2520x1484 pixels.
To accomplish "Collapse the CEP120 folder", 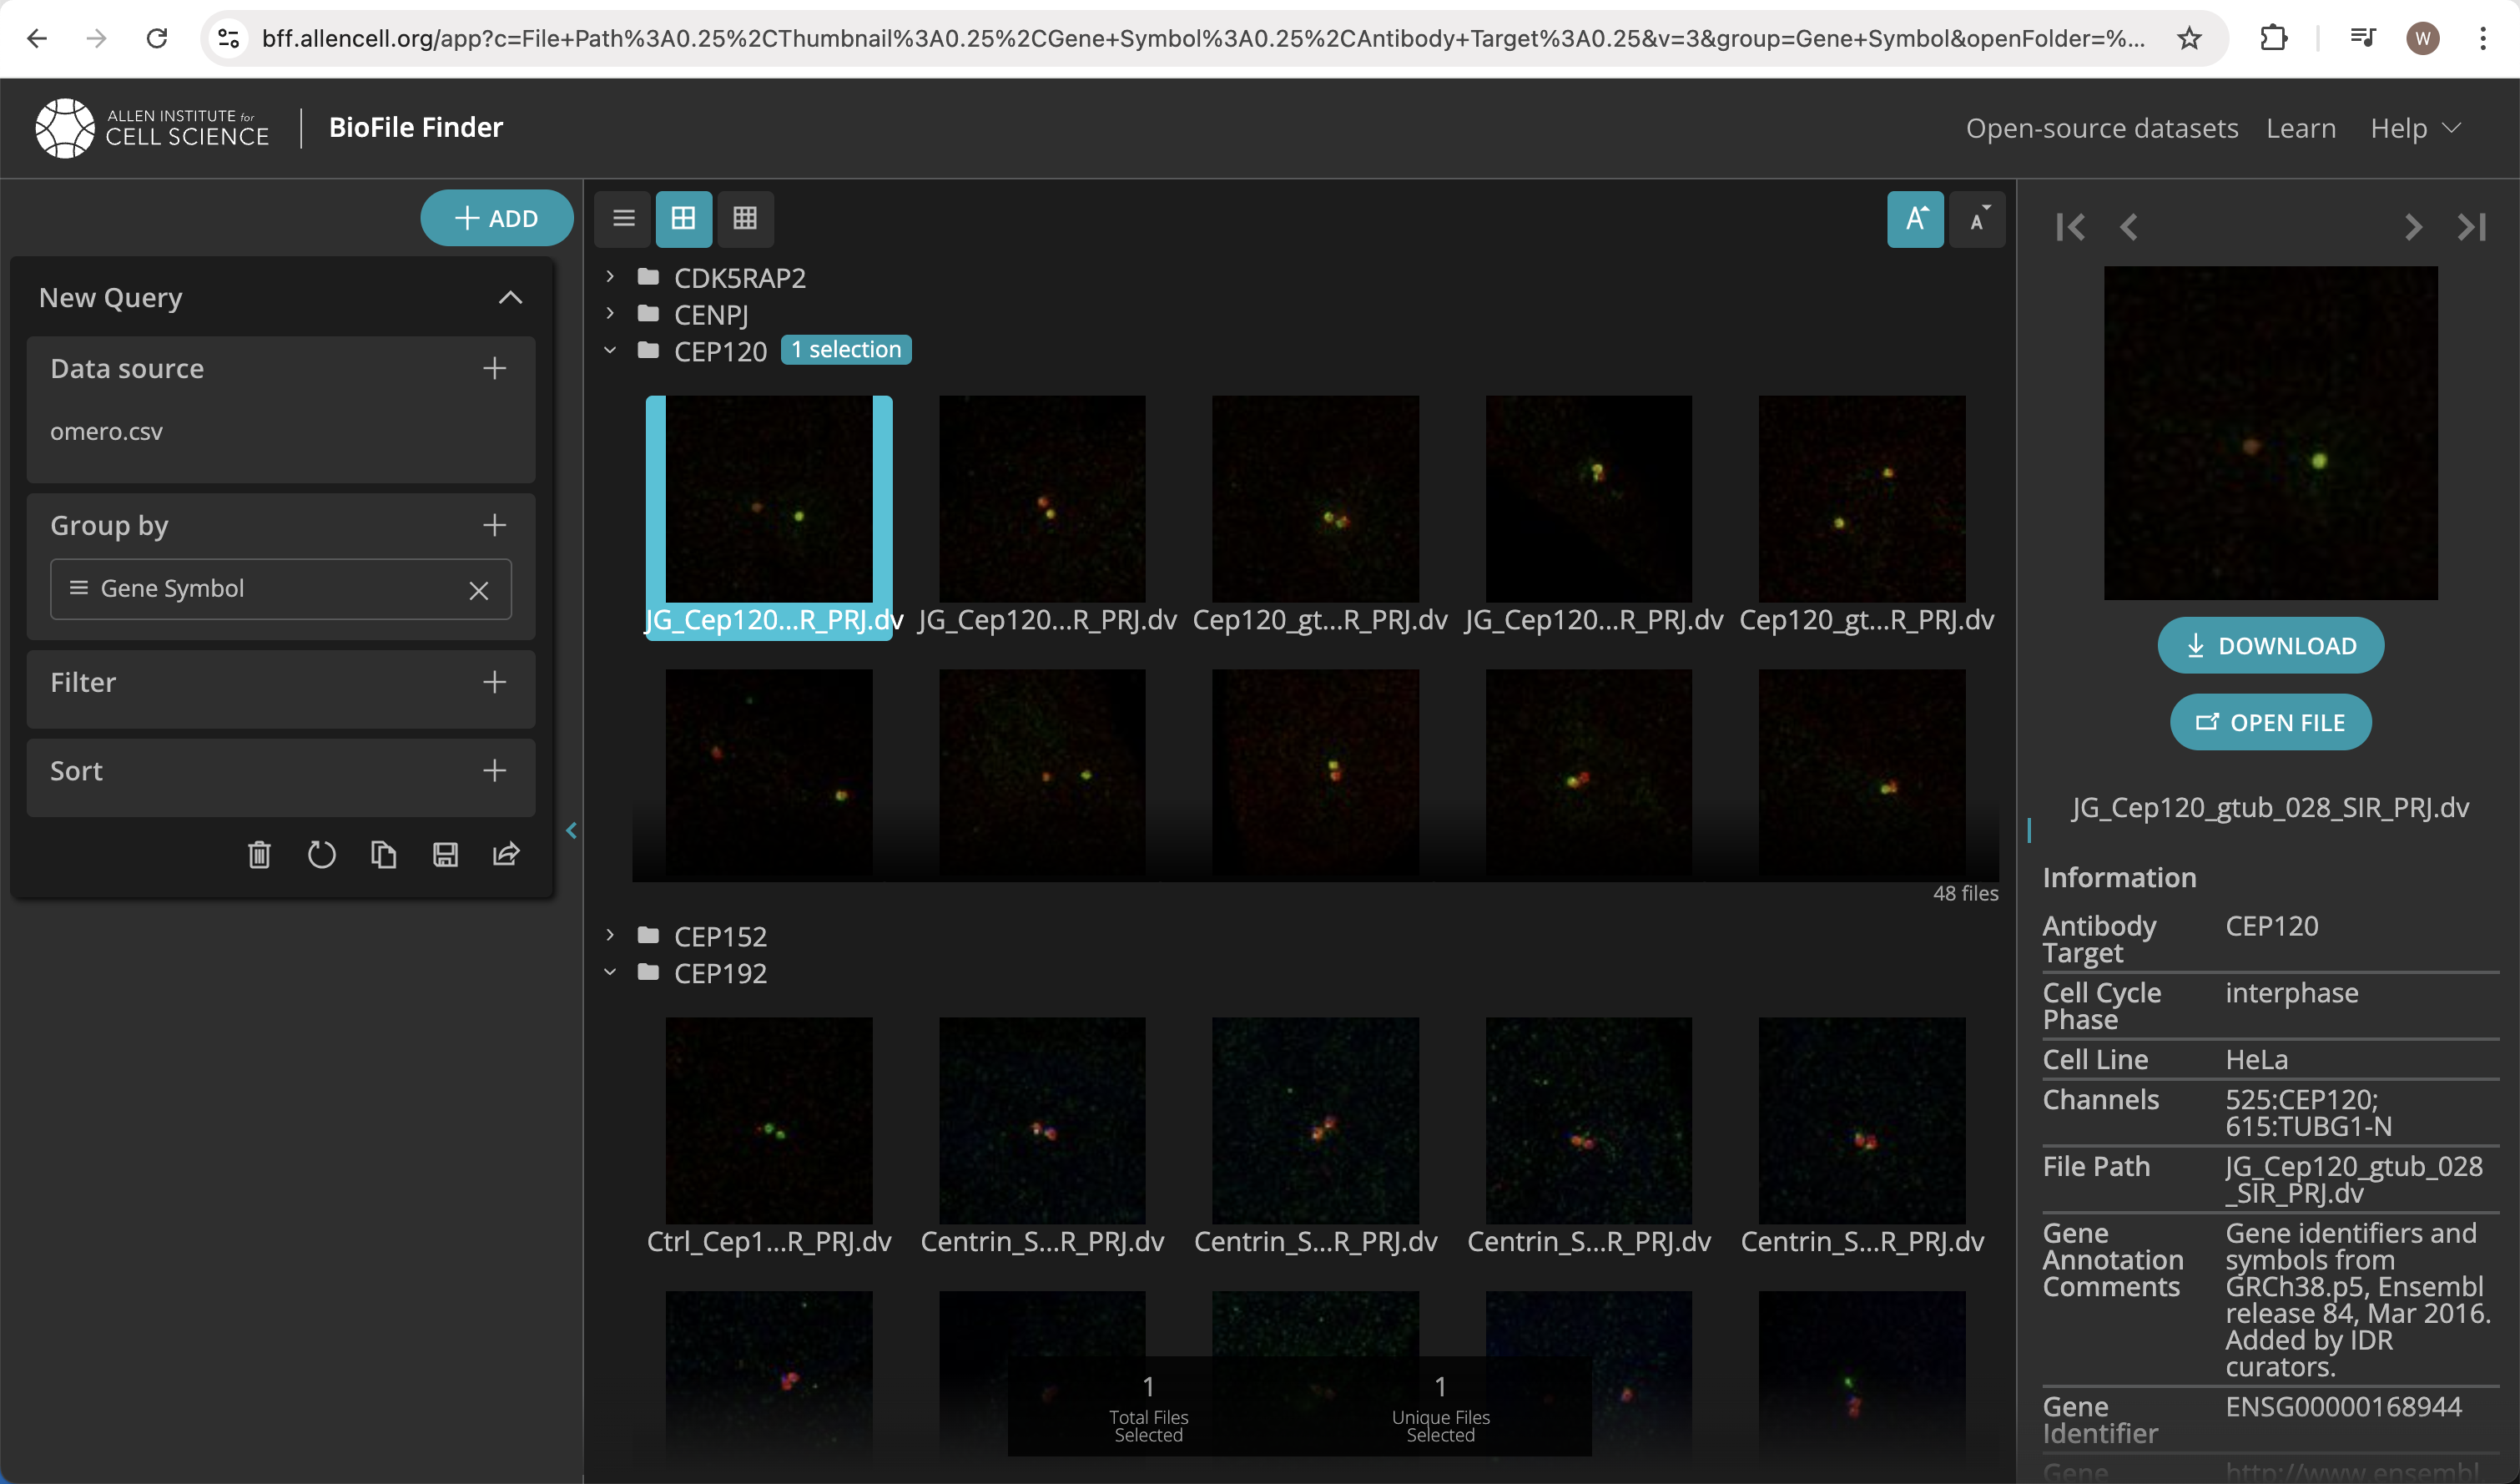I will tap(610, 350).
